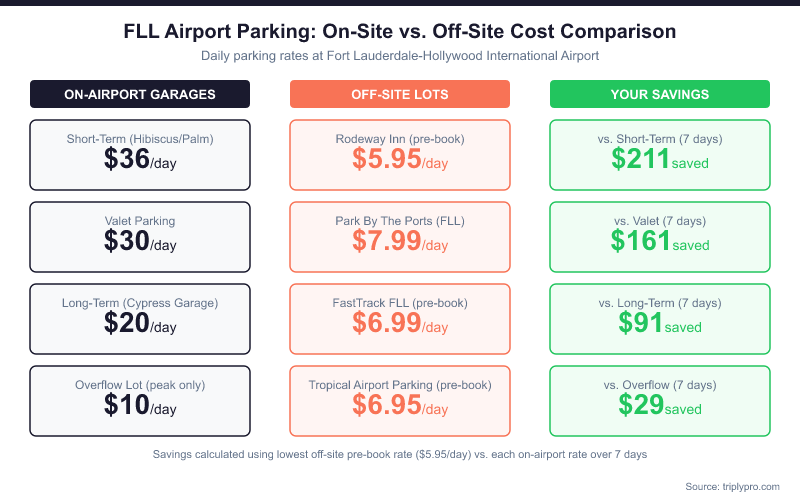
Task: Select the Overflow Lot peak-only card
Action: pos(140,401)
